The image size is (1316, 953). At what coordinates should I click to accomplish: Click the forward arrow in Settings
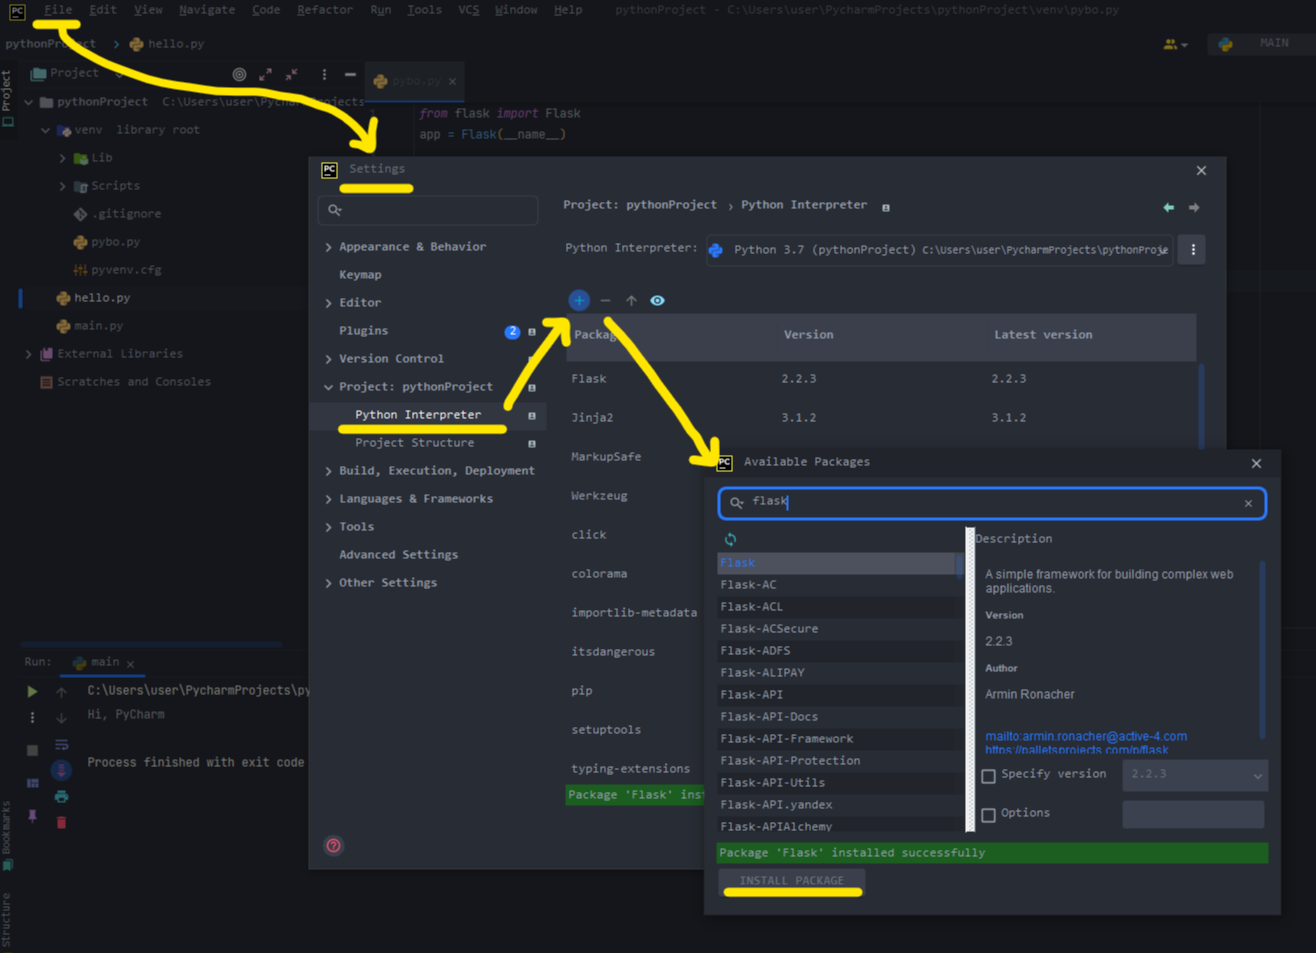[1194, 207]
